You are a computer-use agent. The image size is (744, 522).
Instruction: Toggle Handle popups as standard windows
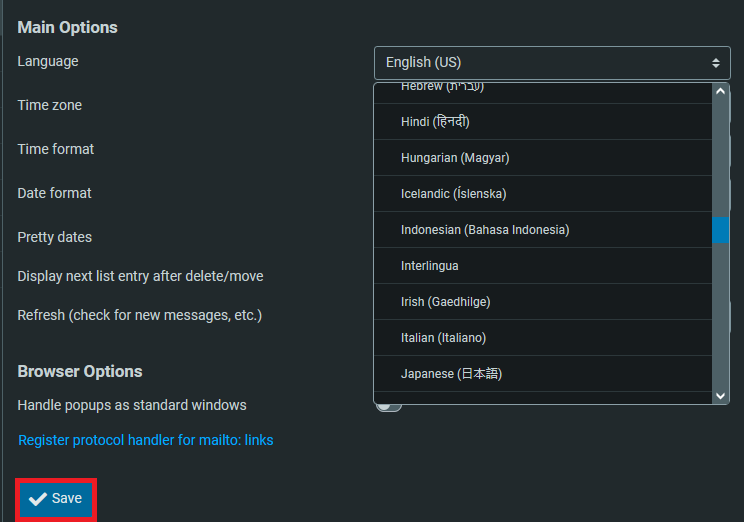(388, 406)
